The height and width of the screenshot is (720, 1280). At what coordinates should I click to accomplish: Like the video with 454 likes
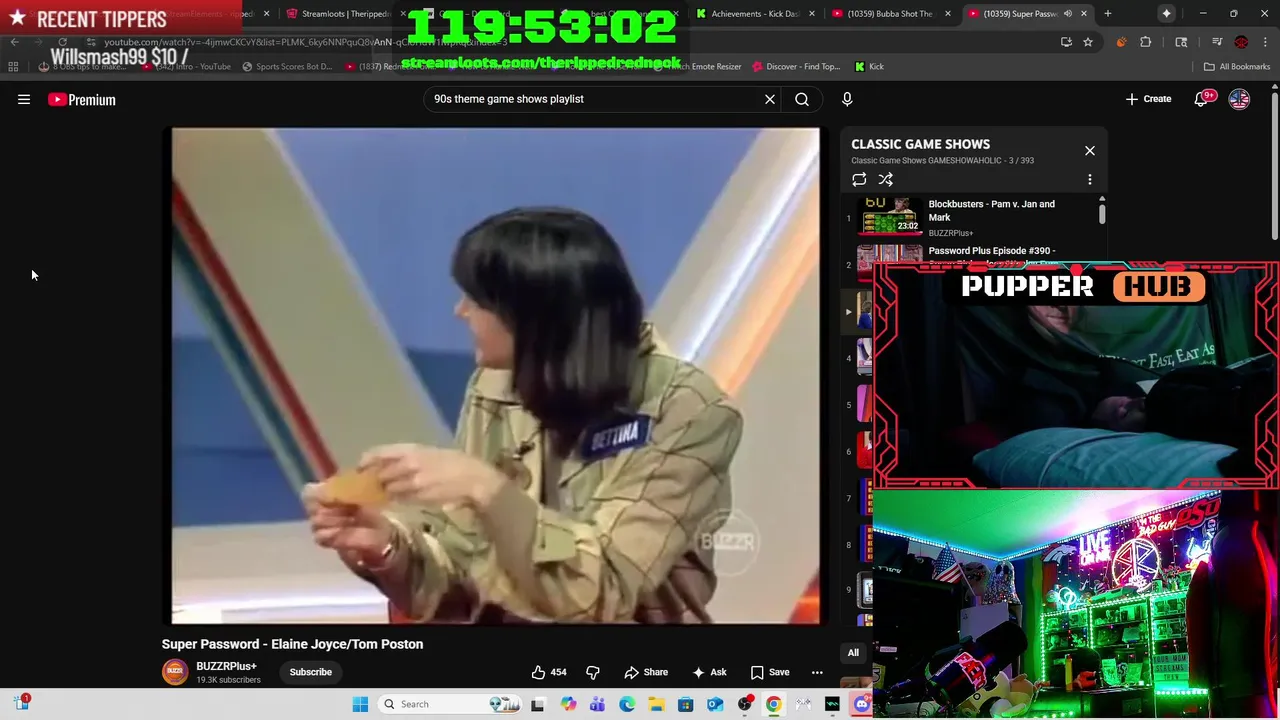[x=549, y=672]
